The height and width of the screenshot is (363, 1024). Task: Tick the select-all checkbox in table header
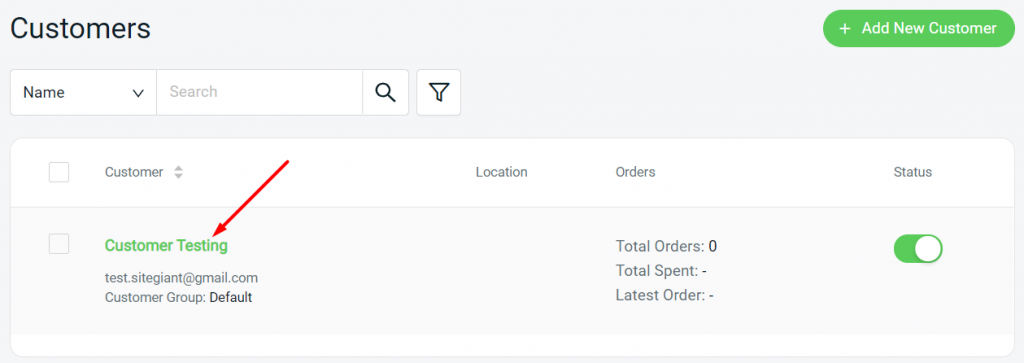click(x=59, y=172)
